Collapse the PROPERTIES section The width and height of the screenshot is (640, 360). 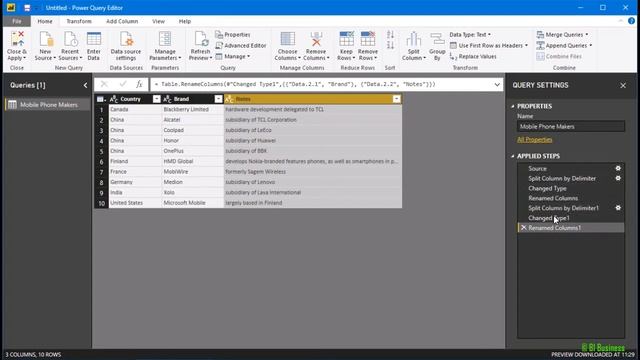[x=513, y=106]
